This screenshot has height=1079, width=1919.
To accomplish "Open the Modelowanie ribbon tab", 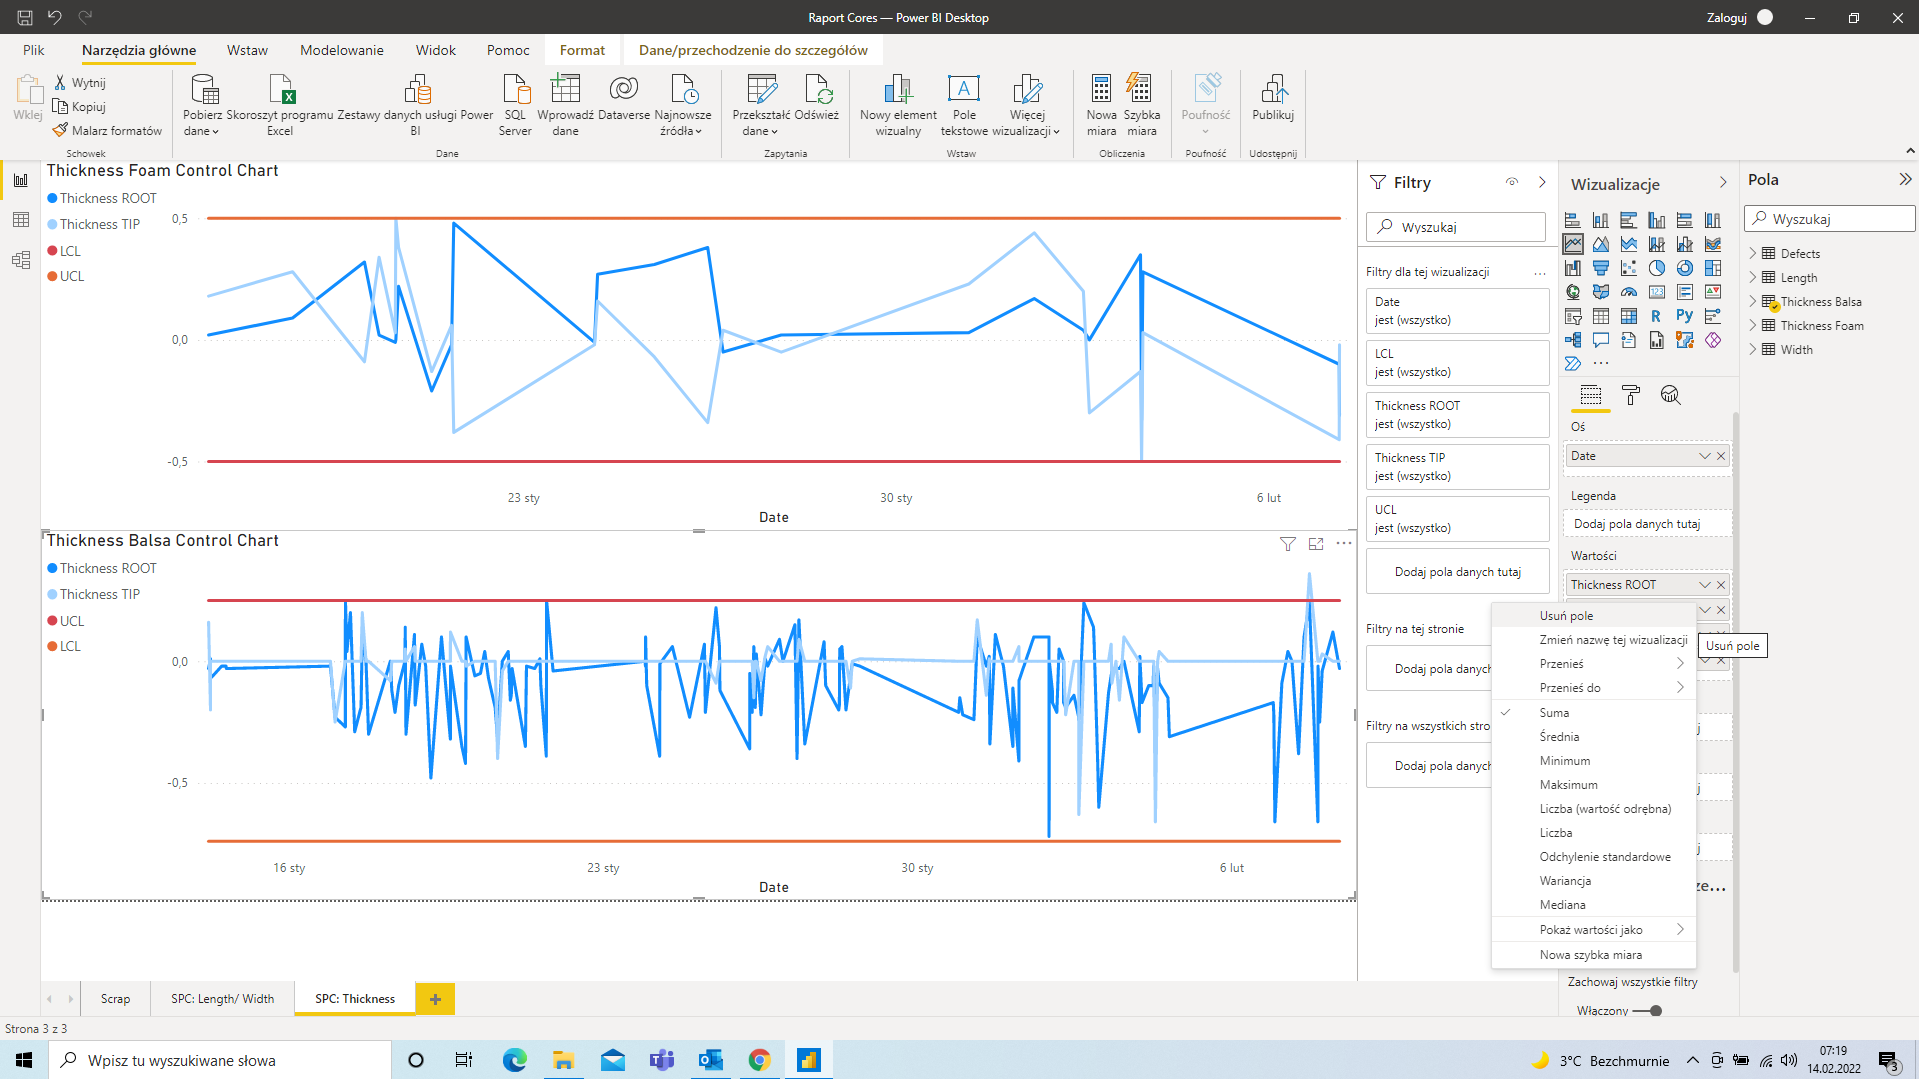I will coord(342,50).
